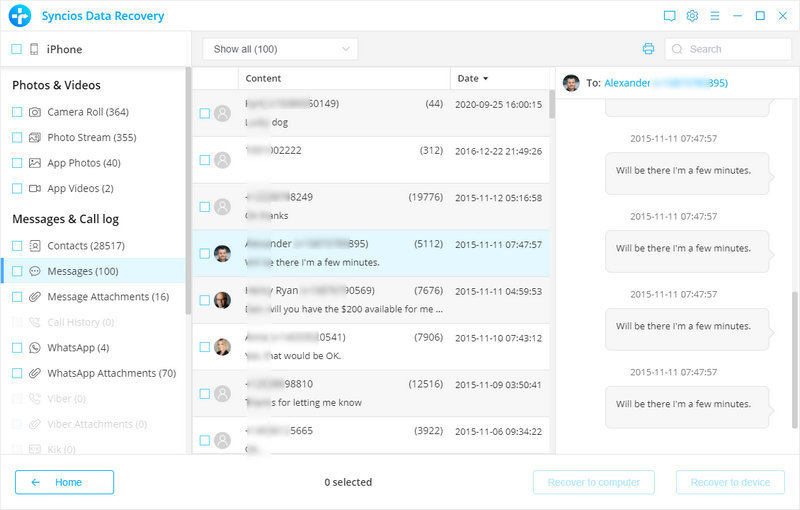
Task: Open the feedback chat icon in title bar
Action: pos(669,16)
